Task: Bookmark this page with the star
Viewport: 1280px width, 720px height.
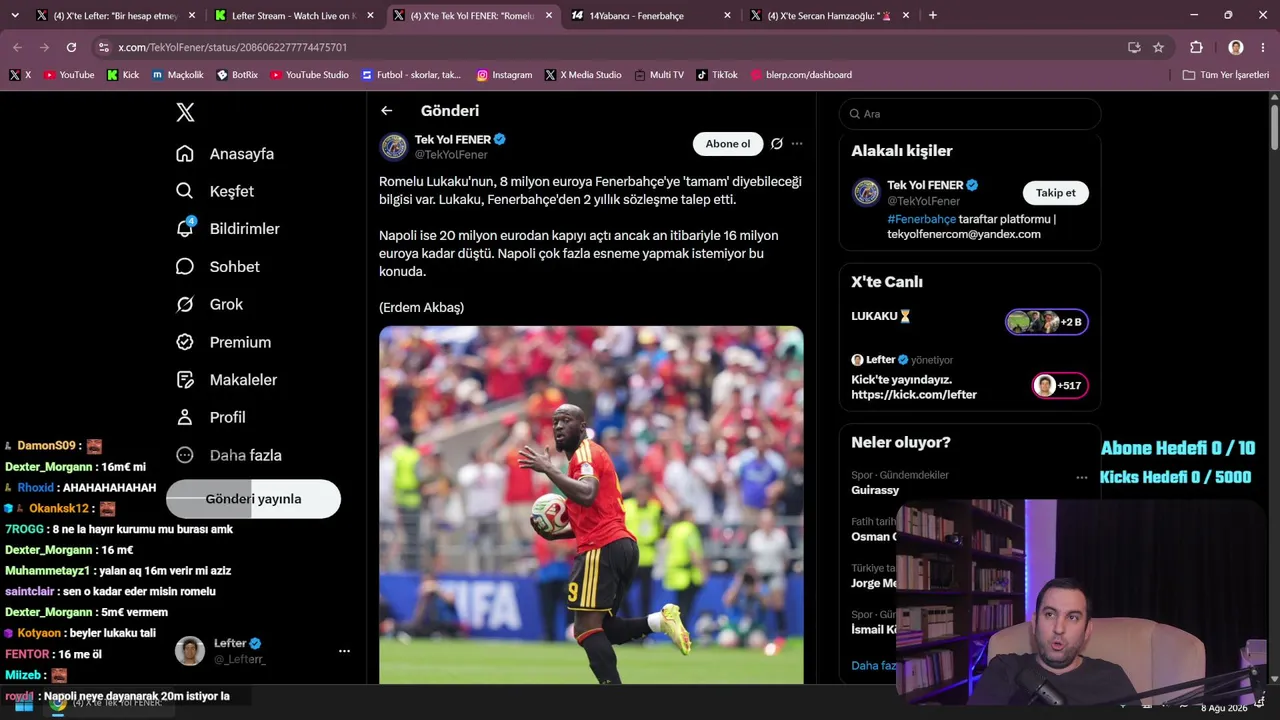Action: [x=1158, y=47]
